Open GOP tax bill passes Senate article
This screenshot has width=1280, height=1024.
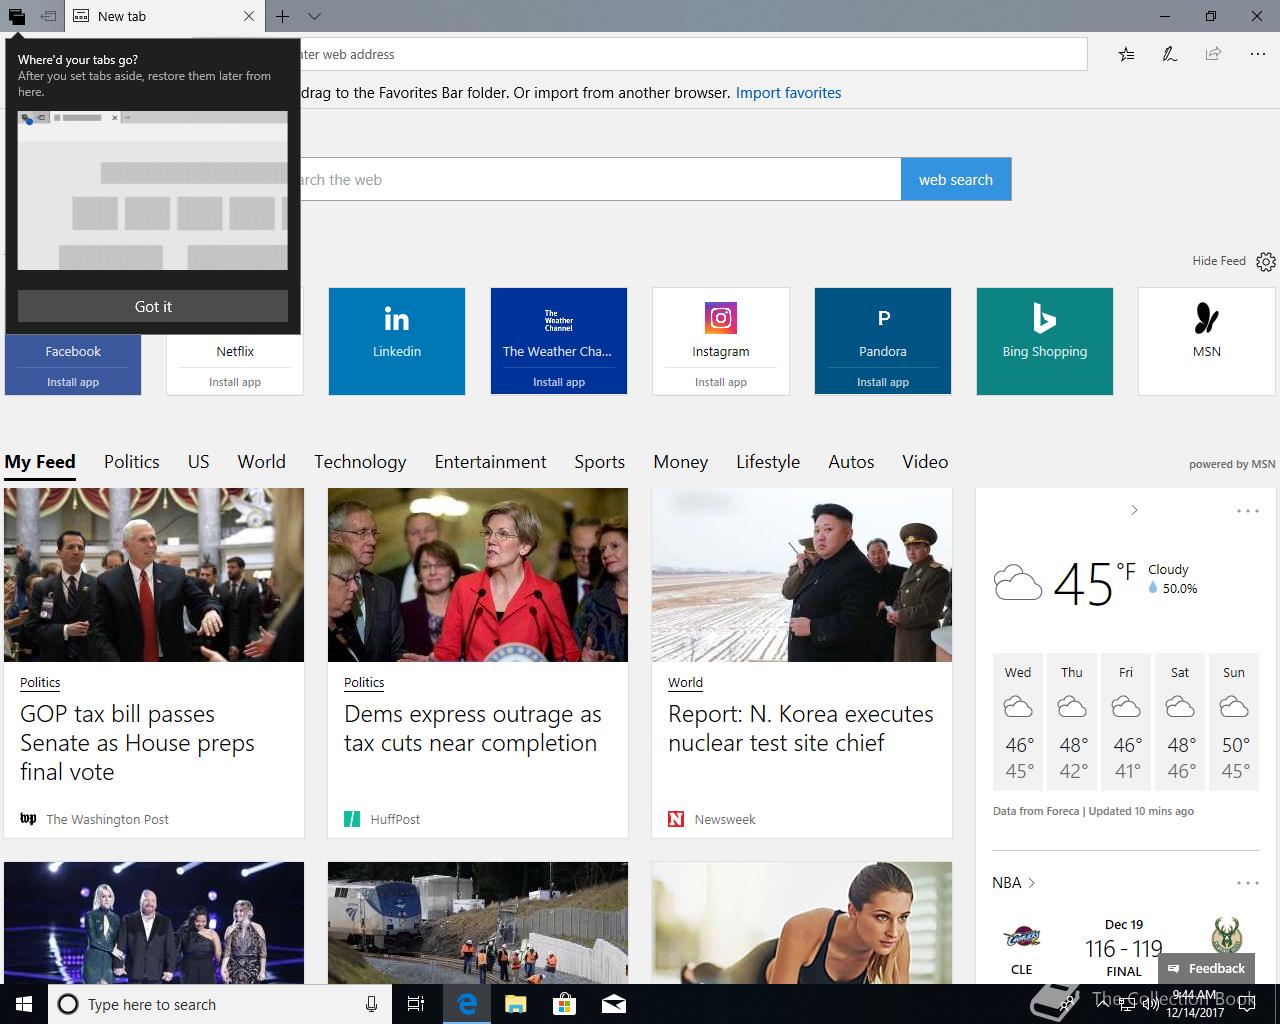coord(137,743)
